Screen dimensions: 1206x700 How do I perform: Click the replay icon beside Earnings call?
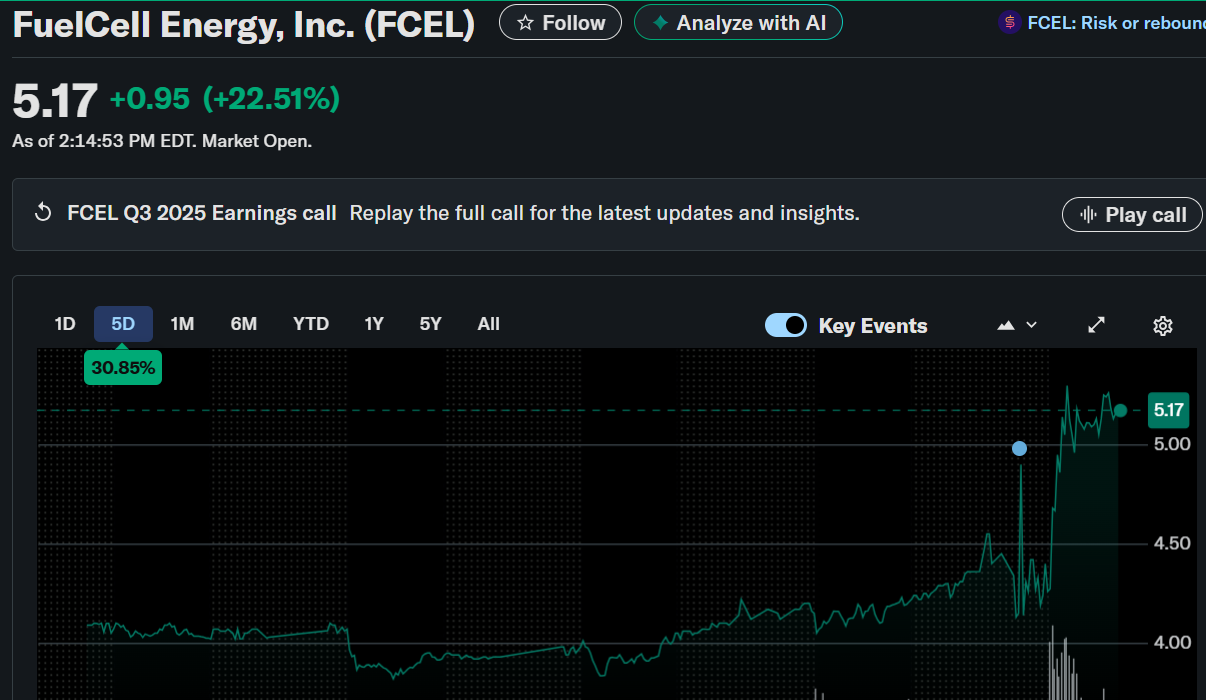click(x=43, y=213)
